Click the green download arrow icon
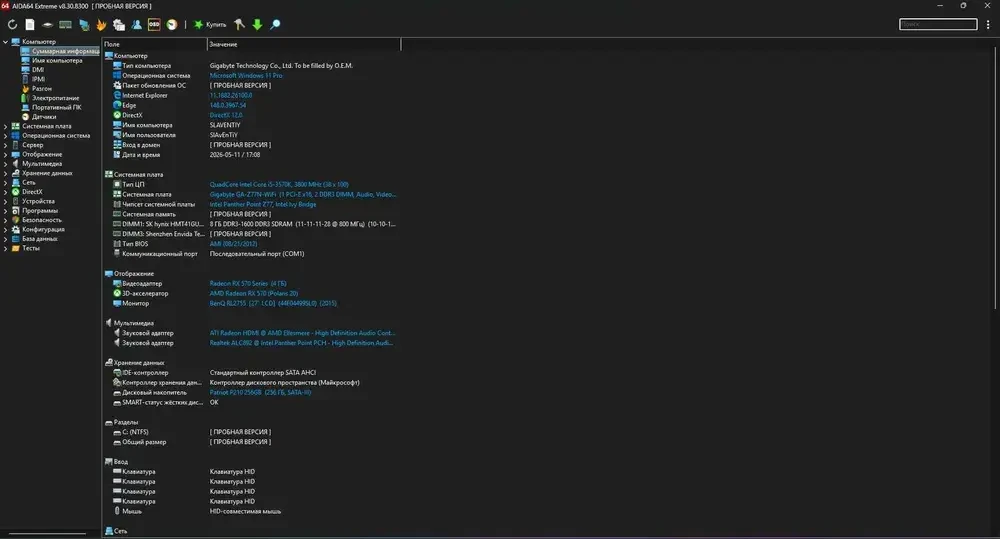The height and width of the screenshot is (539, 1000). coord(257,24)
